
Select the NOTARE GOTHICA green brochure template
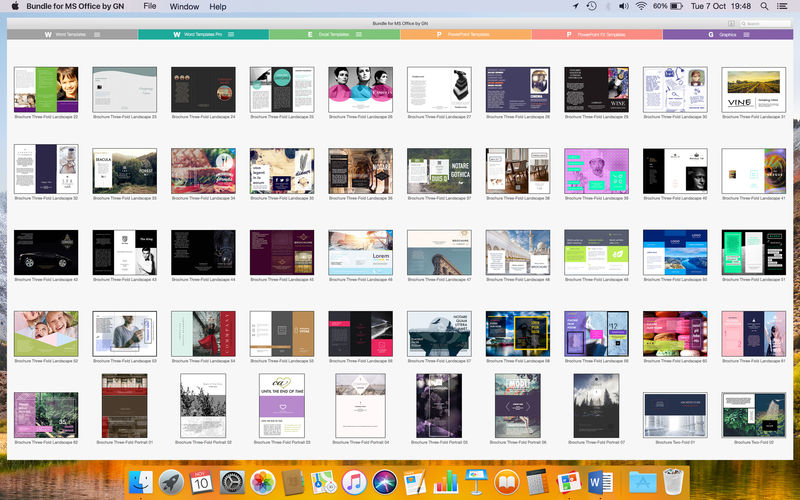pos(439,171)
